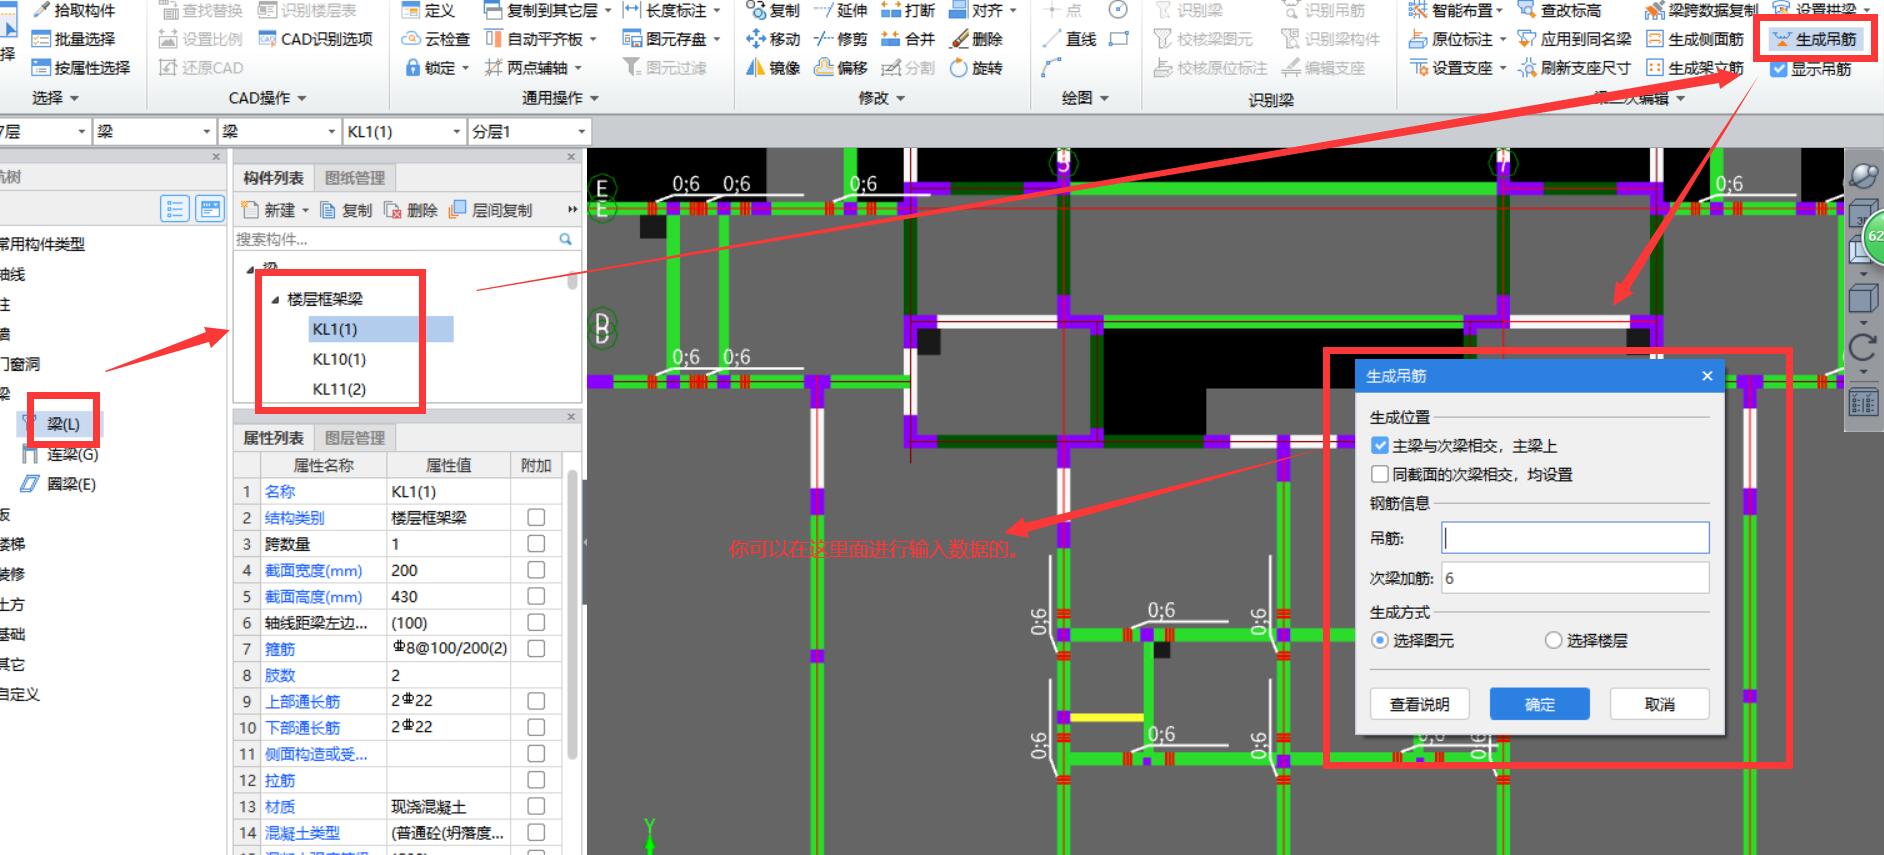Open the 分层1 layer dropdown
This screenshot has height=855, width=1884.
coord(582,132)
